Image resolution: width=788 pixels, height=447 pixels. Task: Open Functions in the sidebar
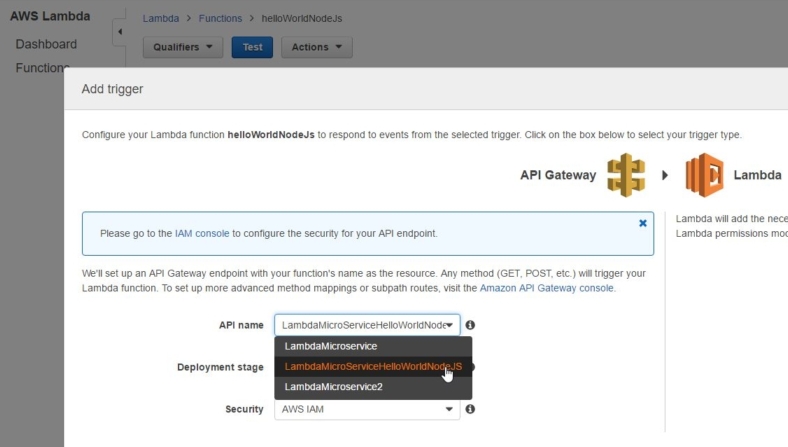pyautogui.click(x=42, y=67)
